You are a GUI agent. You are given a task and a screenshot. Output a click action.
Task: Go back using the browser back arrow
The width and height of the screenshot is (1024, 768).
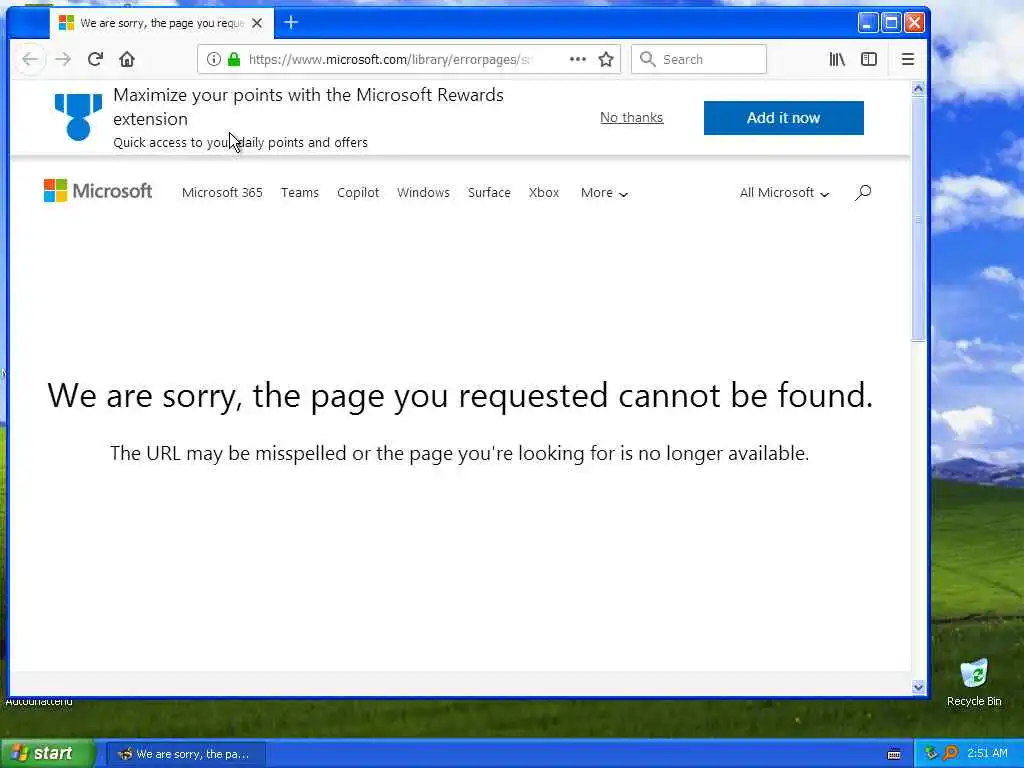point(30,59)
